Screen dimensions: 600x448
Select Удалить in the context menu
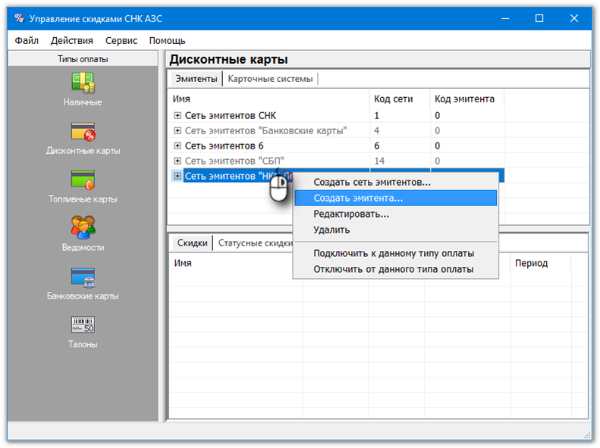pos(331,230)
